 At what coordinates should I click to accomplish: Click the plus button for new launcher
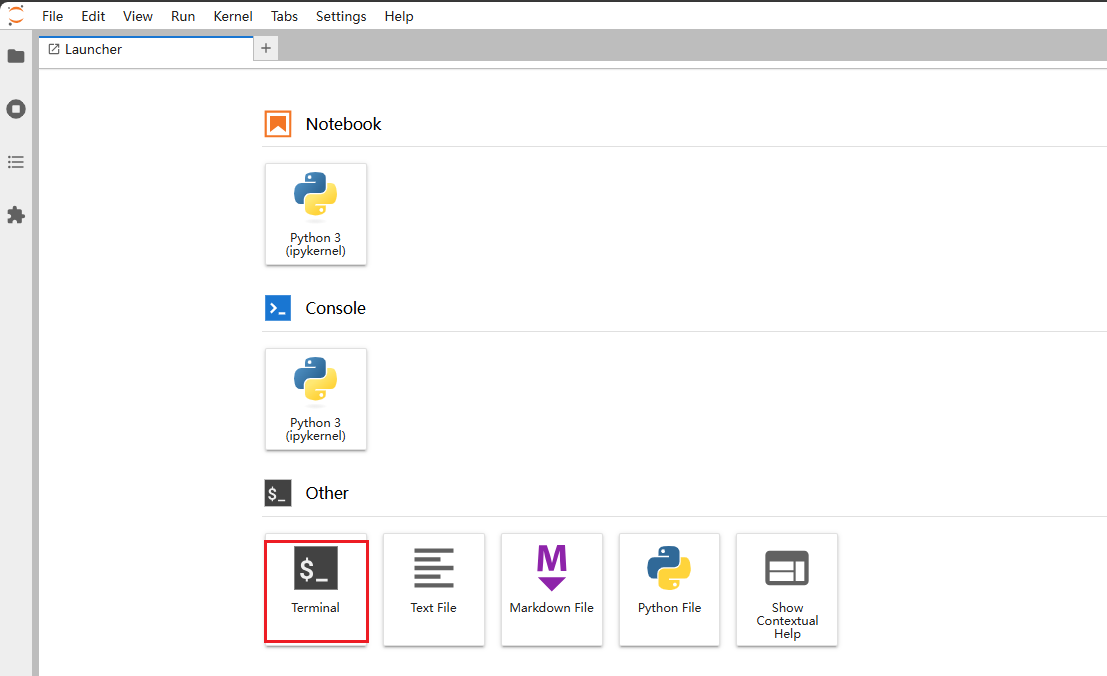(266, 48)
